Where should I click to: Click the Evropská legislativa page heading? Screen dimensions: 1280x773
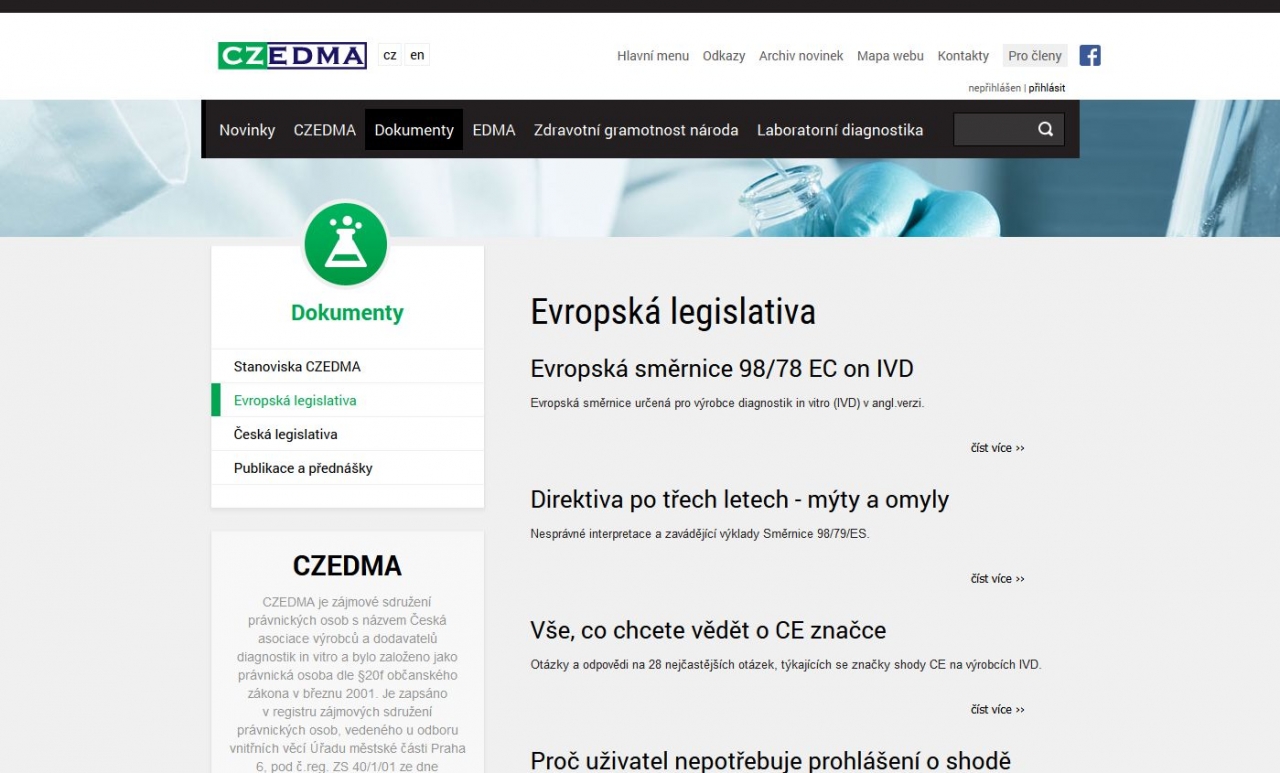tap(673, 311)
